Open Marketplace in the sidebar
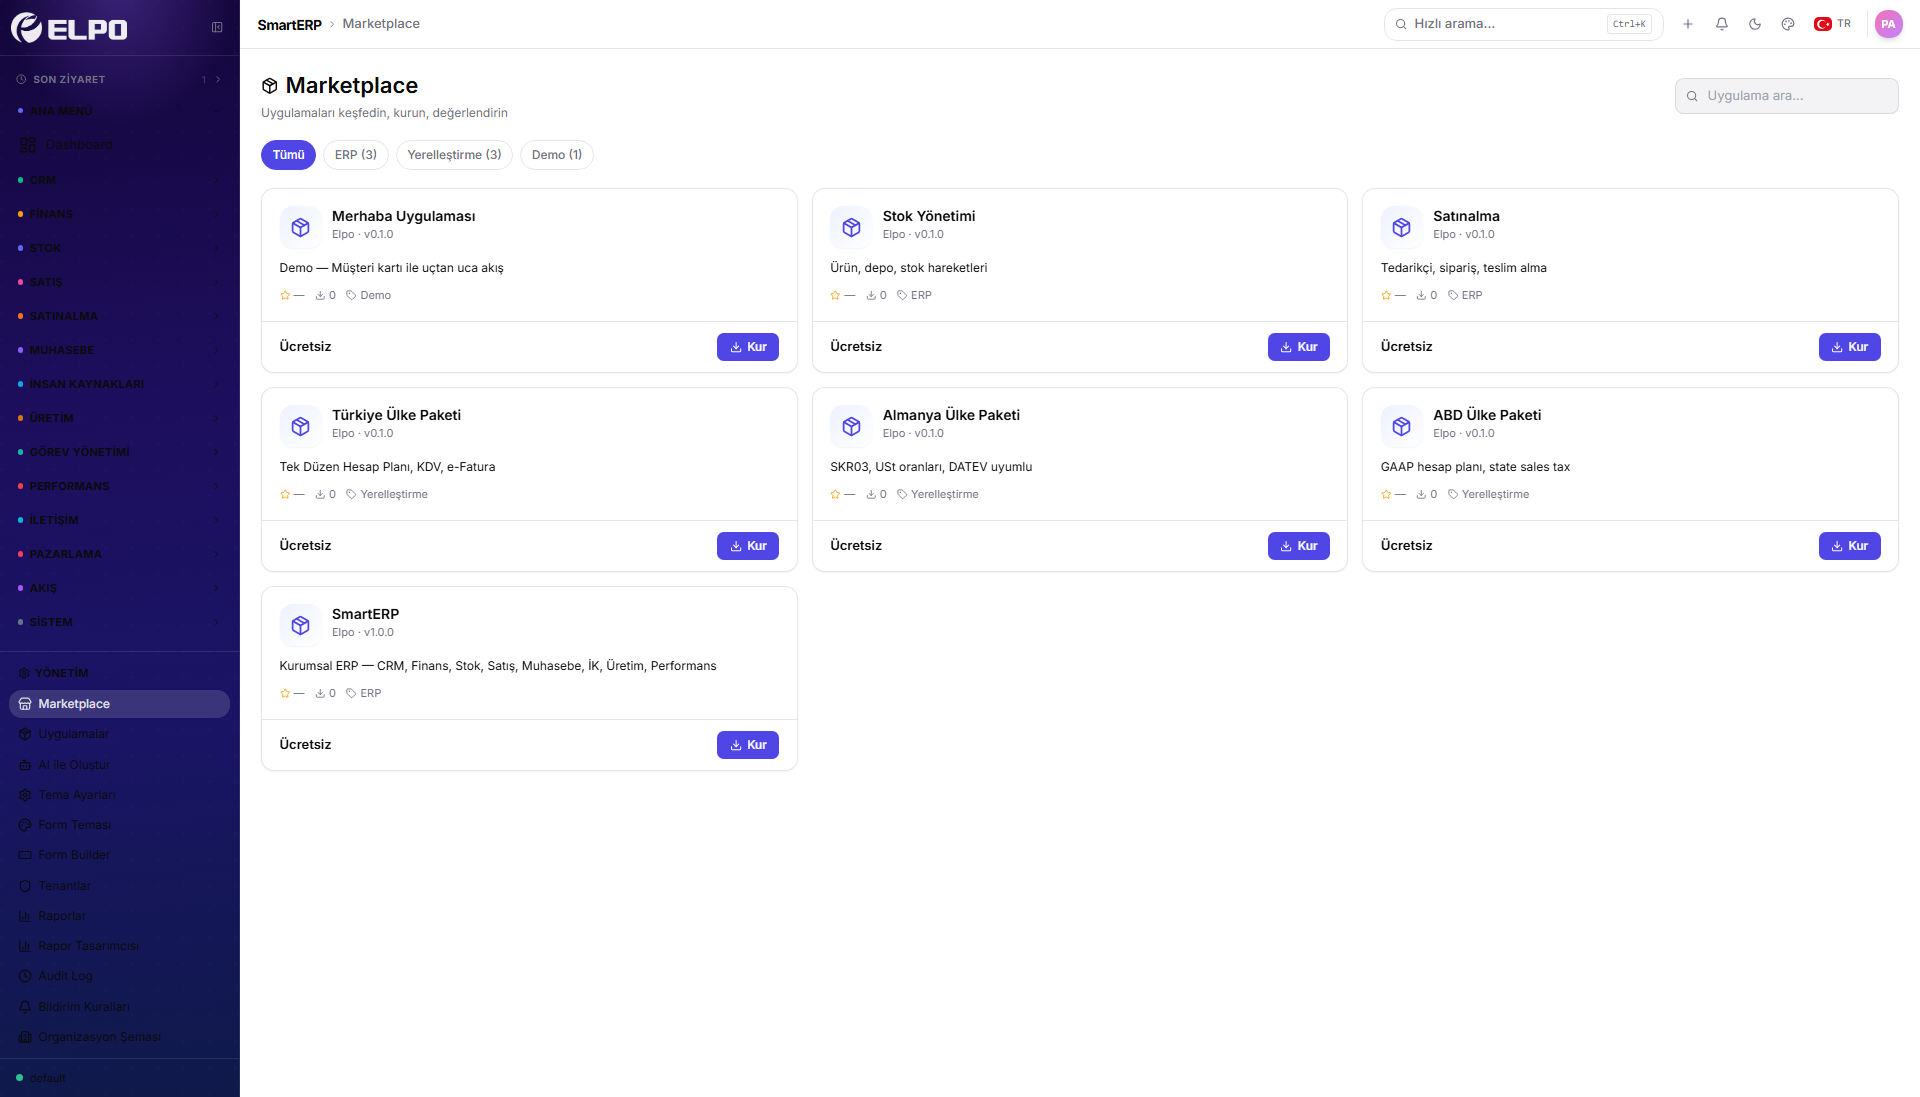The width and height of the screenshot is (1920, 1097). [x=120, y=704]
